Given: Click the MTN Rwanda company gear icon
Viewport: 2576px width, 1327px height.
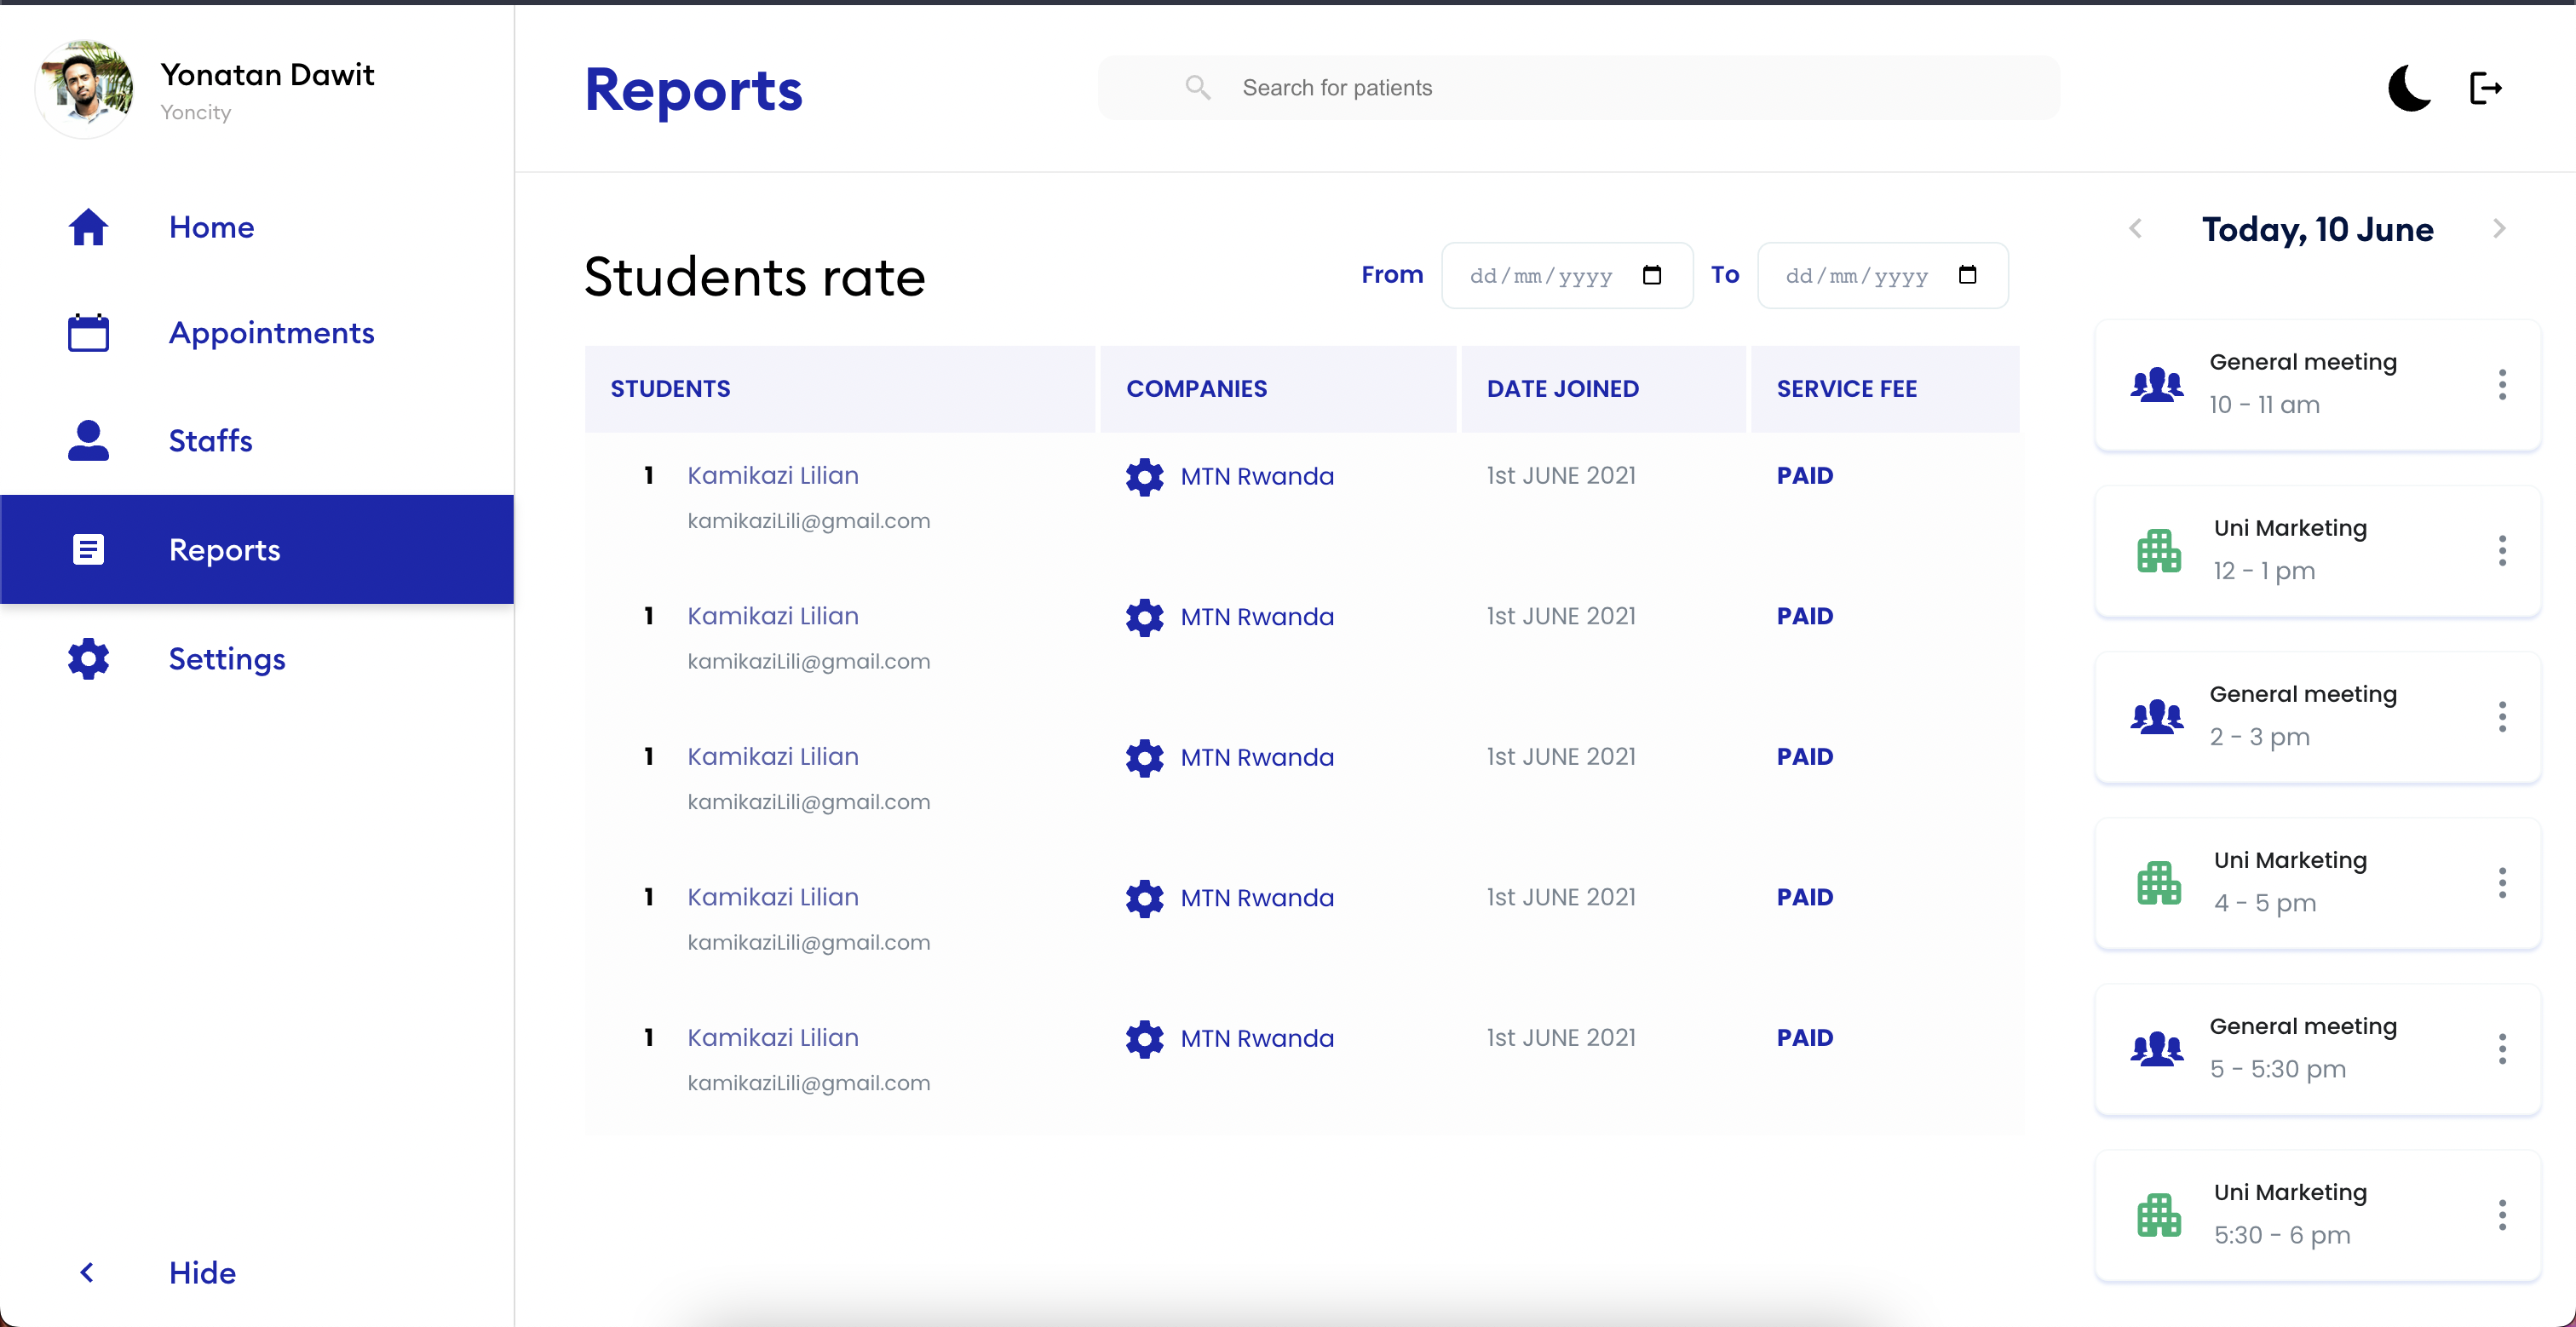Looking at the screenshot, I should [x=1144, y=477].
